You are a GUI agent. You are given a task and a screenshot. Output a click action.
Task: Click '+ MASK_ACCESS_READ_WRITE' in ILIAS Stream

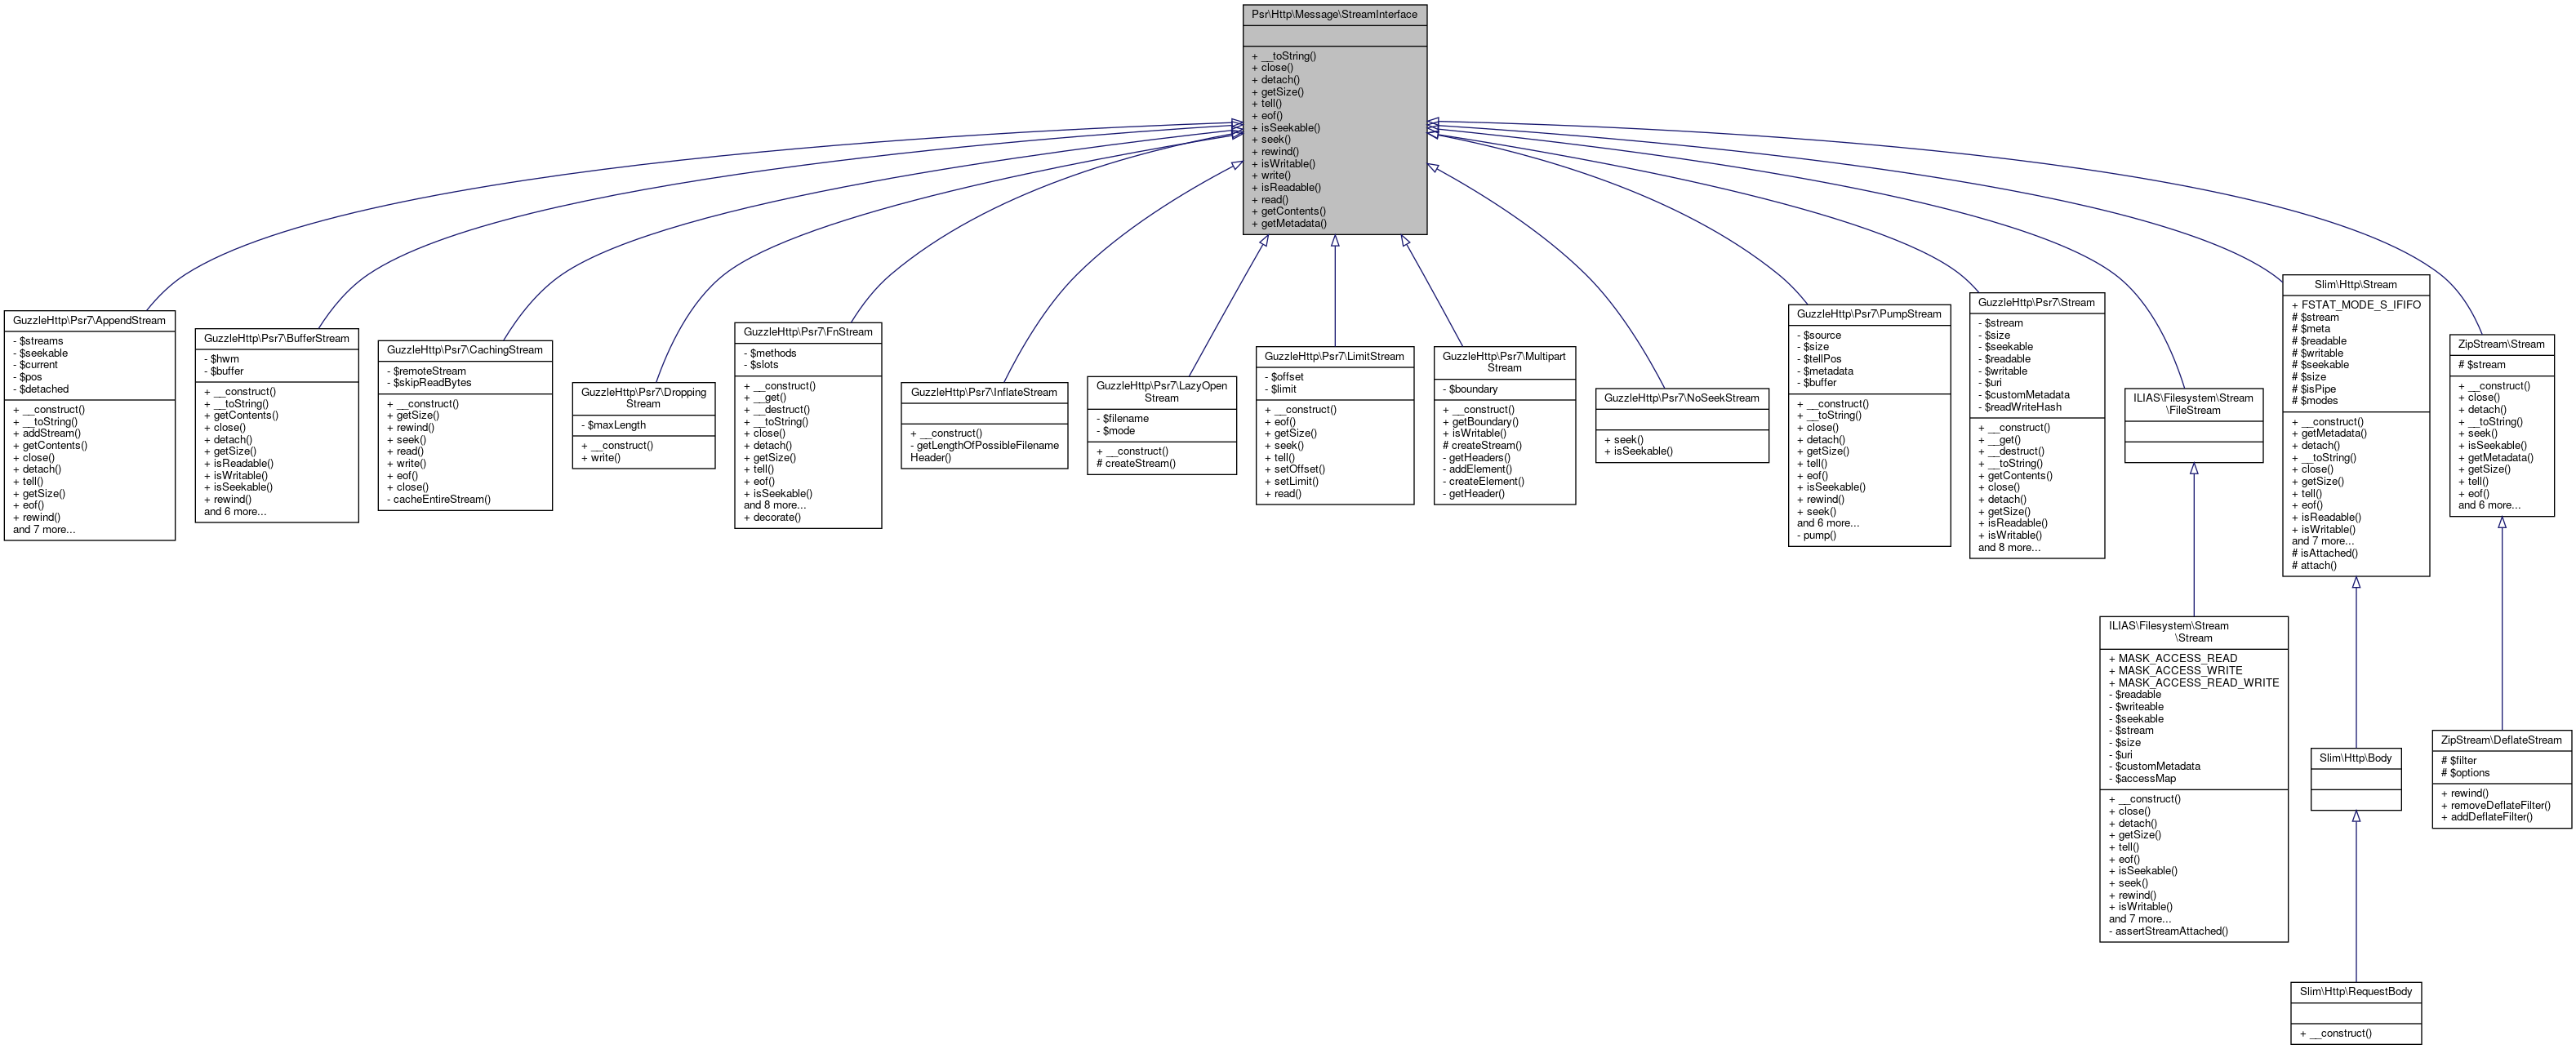click(x=2193, y=682)
